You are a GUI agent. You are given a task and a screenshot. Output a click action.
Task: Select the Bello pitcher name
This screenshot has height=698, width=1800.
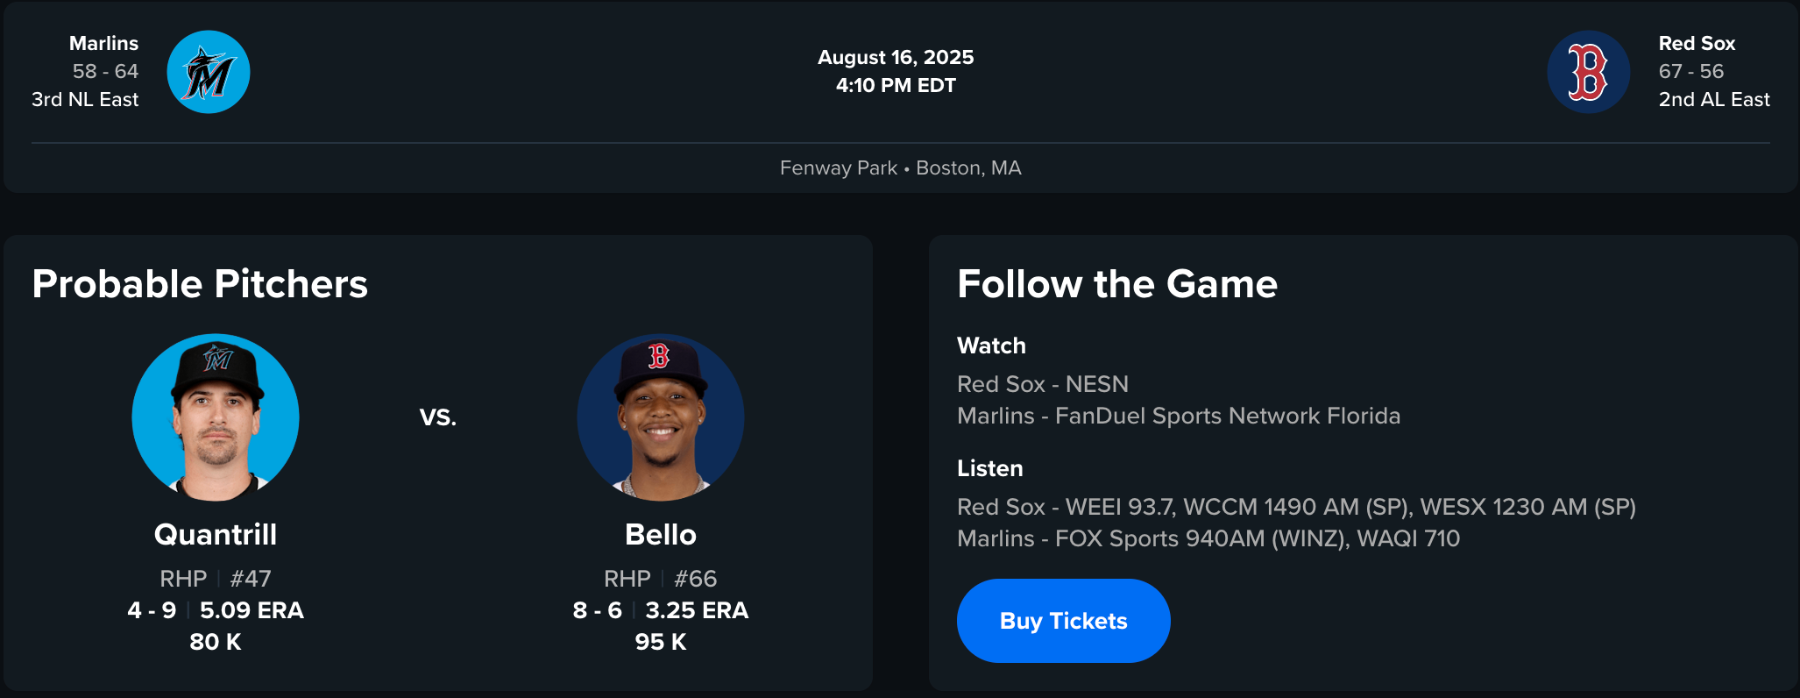660,535
